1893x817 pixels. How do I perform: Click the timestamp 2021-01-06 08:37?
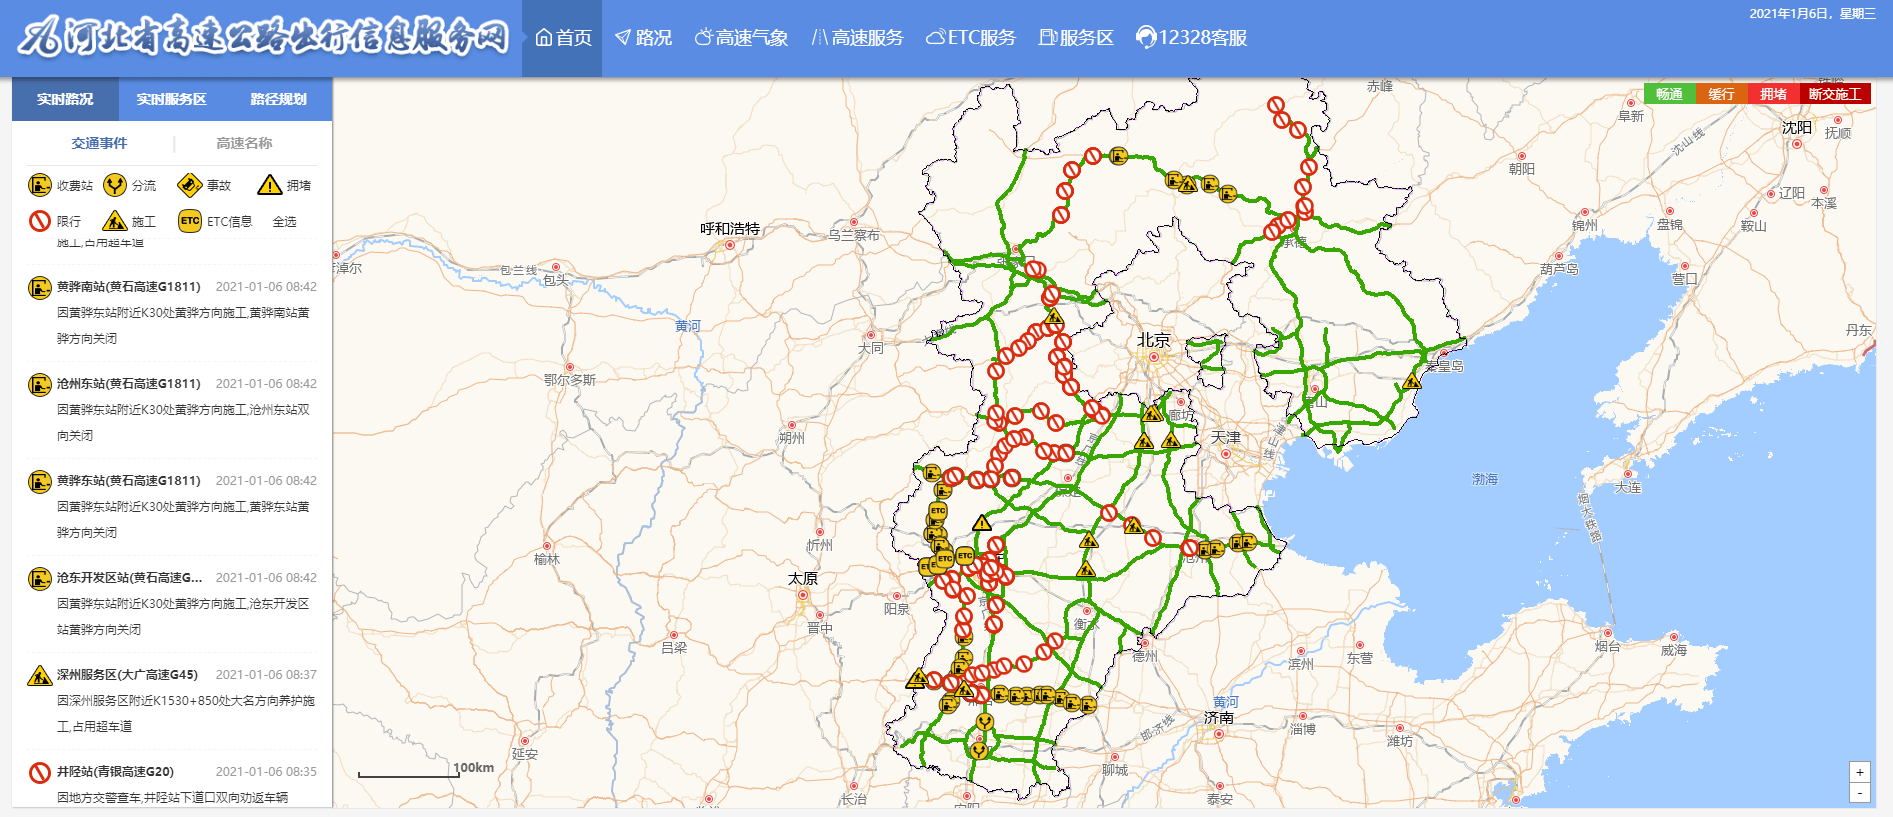tap(266, 675)
